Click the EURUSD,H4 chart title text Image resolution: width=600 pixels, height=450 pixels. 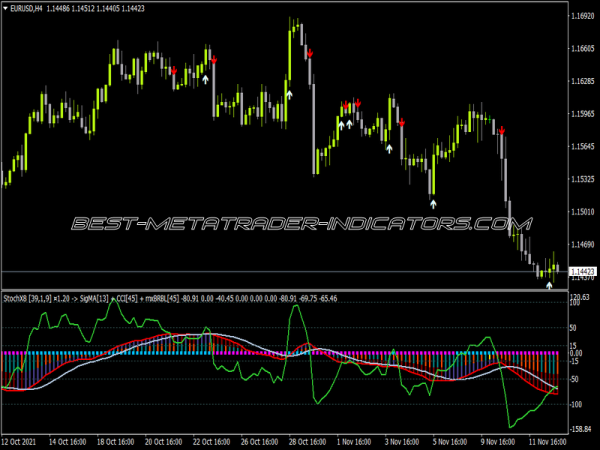(26, 8)
